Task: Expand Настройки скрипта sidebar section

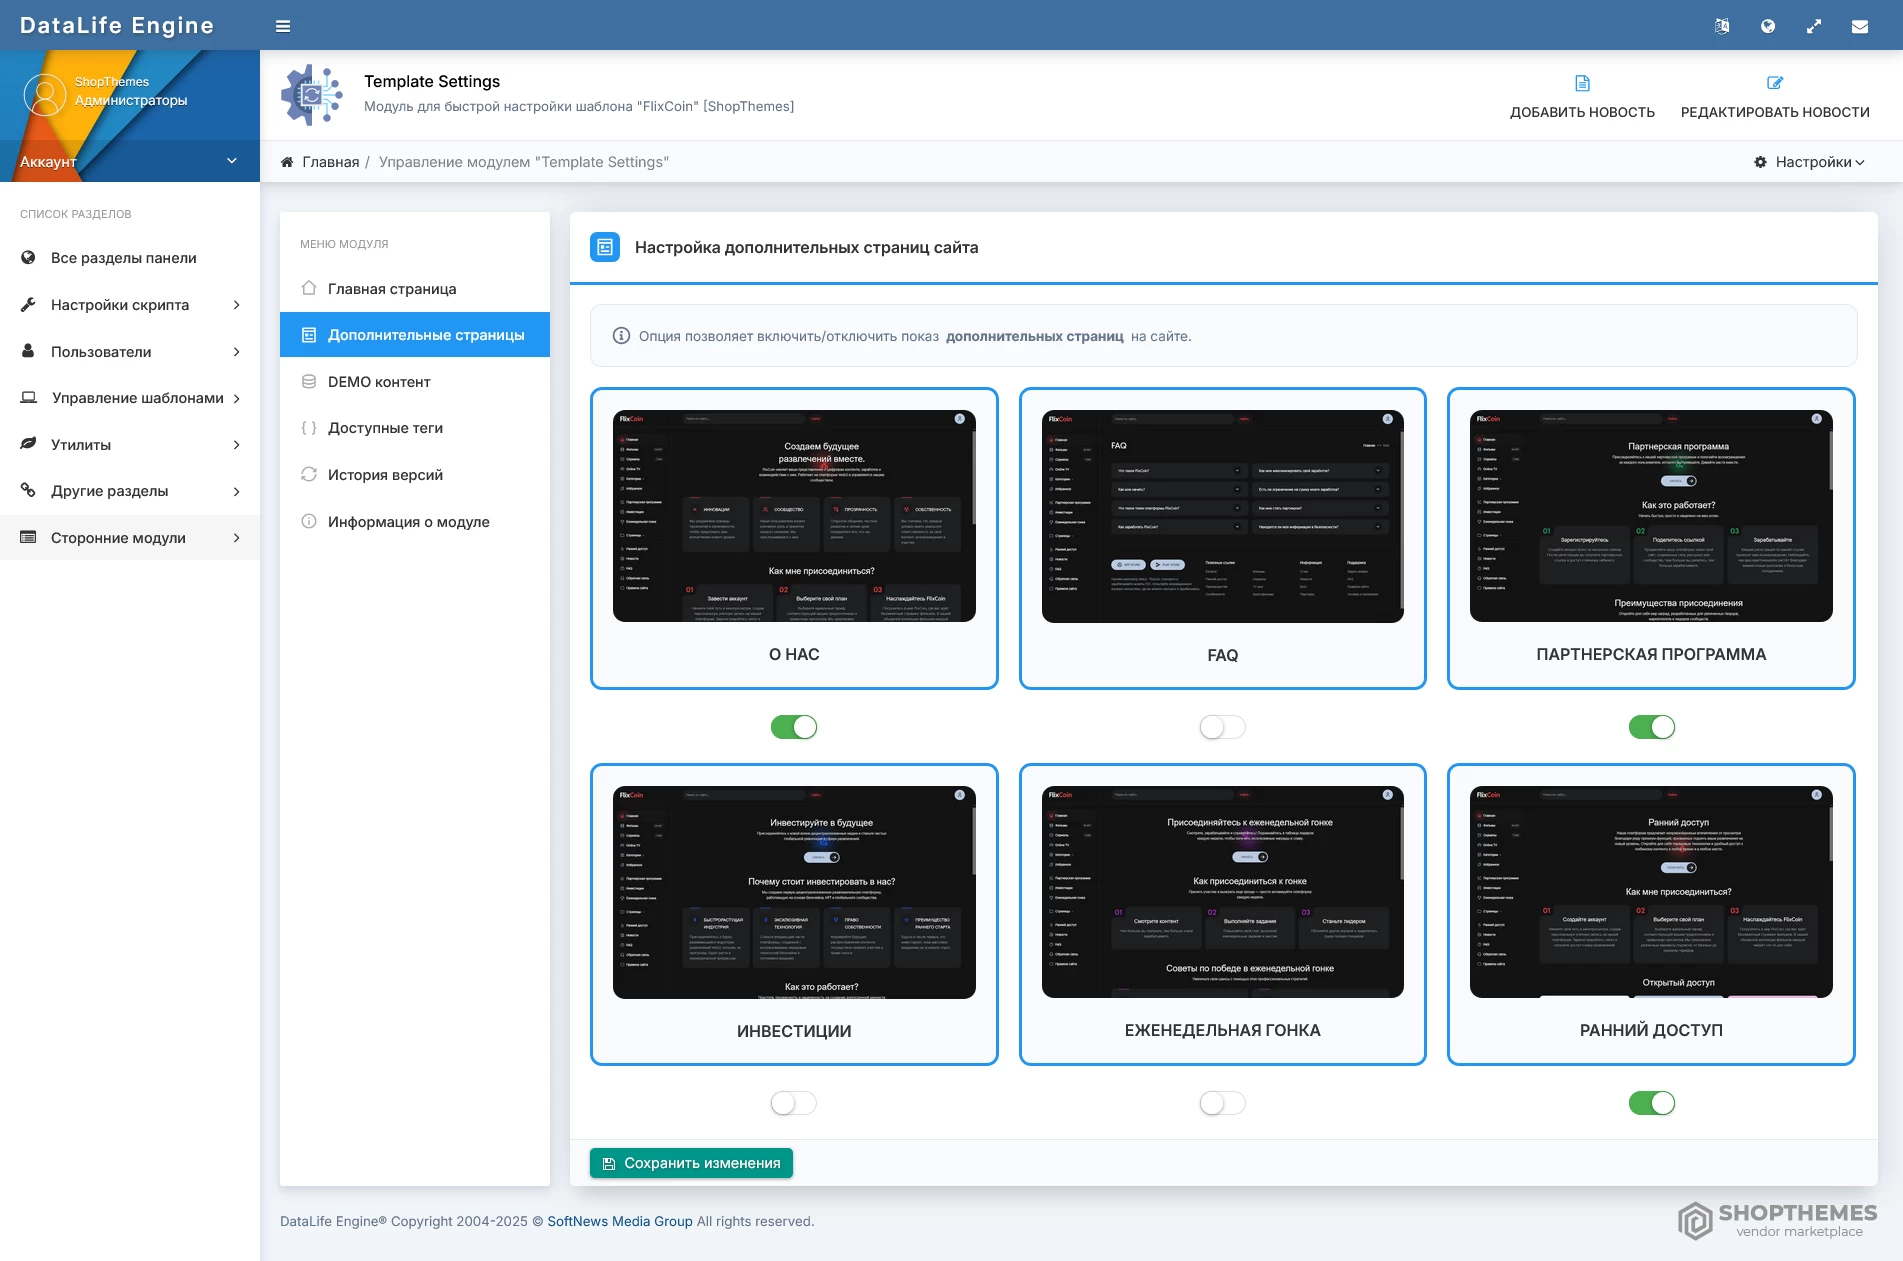Action: [x=130, y=305]
